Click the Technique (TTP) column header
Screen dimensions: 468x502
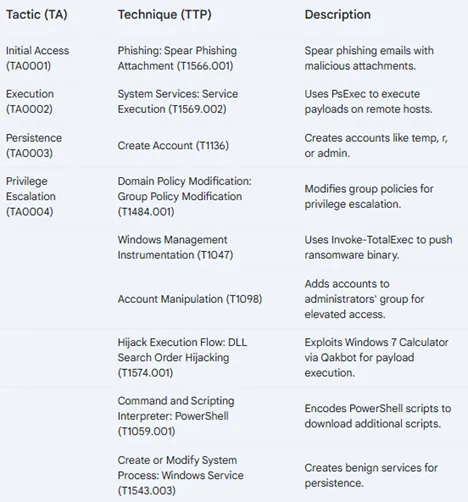(165, 15)
